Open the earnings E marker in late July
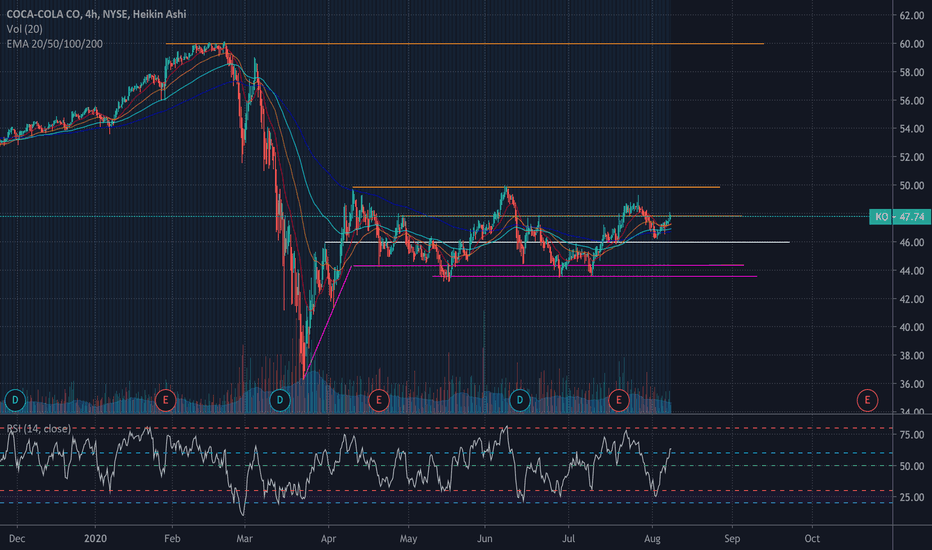 pyautogui.click(x=619, y=400)
